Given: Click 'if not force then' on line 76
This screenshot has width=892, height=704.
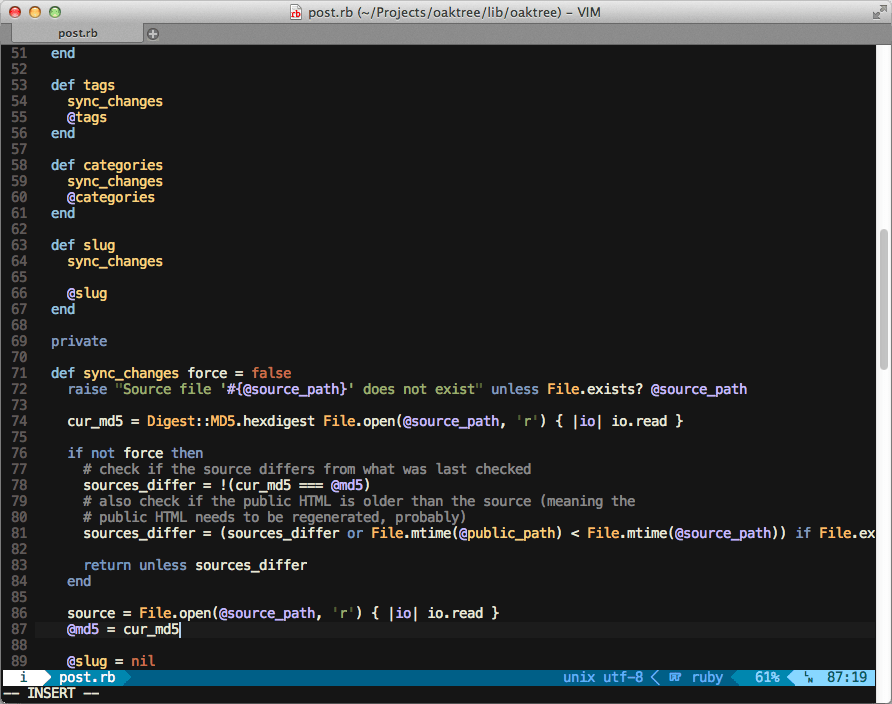Looking at the screenshot, I should point(135,453).
